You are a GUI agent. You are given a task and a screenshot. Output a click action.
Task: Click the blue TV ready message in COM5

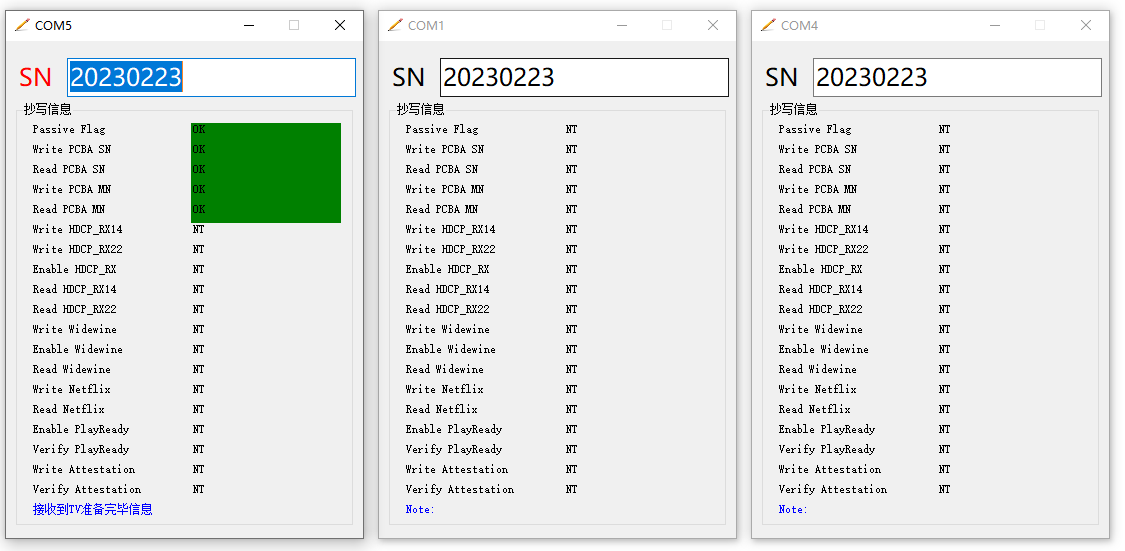(x=92, y=509)
